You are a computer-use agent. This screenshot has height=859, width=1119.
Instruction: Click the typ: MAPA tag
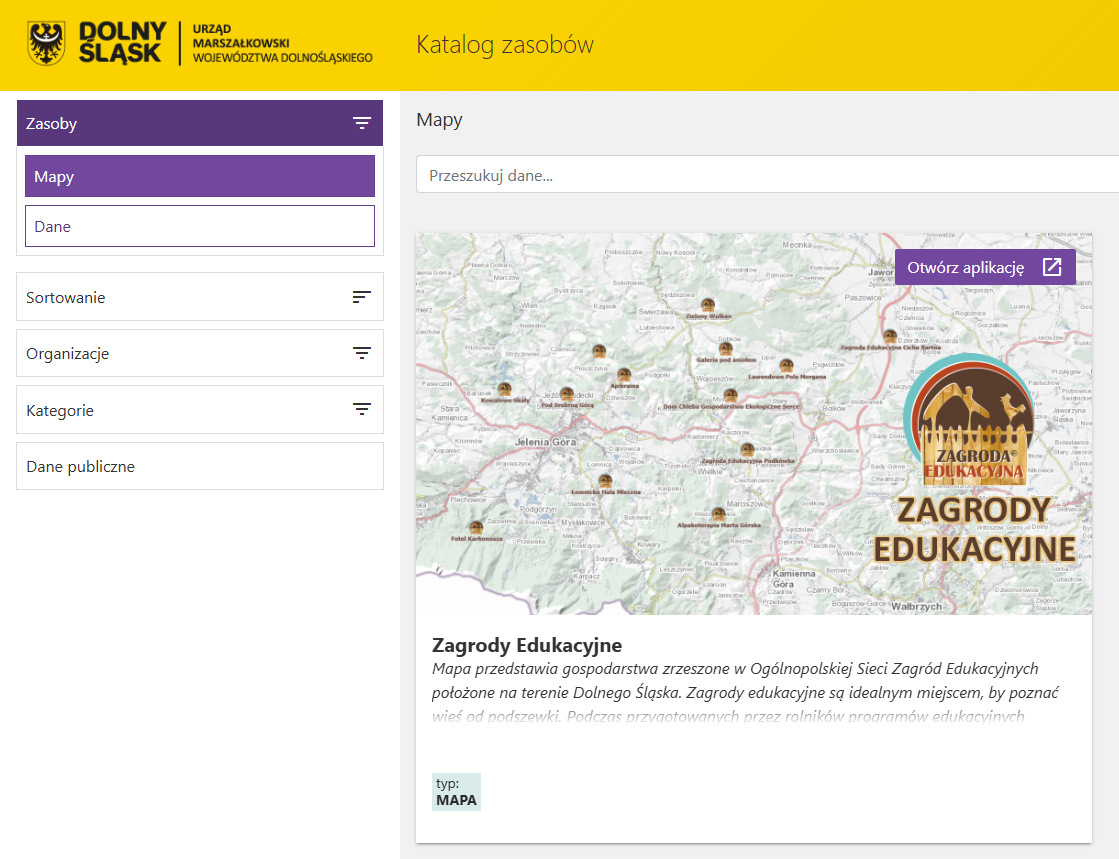[456, 792]
